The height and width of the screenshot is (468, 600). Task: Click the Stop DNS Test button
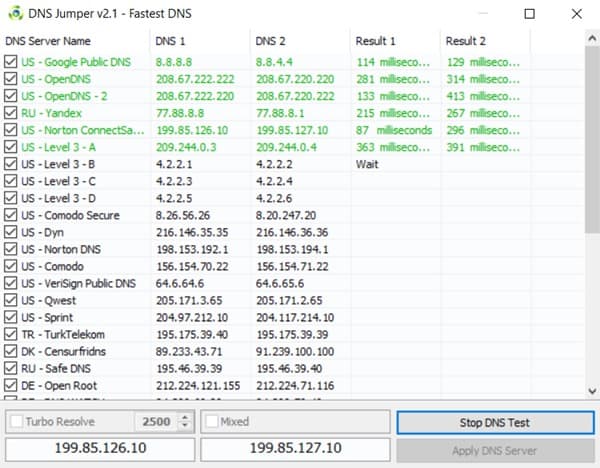click(x=495, y=422)
